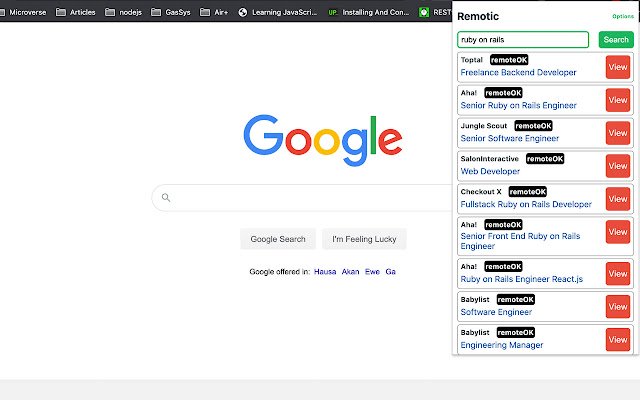Image resolution: width=640 pixels, height=400 pixels.
Task: Click the green Search button in Remotic
Action: (x=616, y=40)
